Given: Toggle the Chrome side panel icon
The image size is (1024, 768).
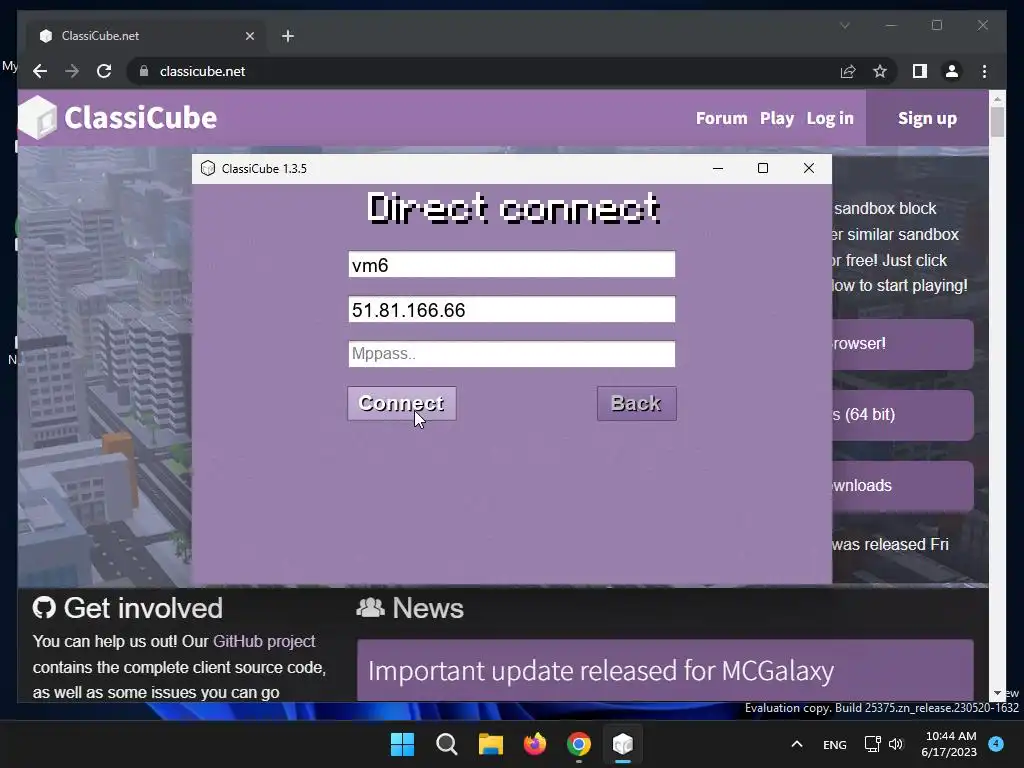Looking at the screenshot, I should [x=920, y=71].
